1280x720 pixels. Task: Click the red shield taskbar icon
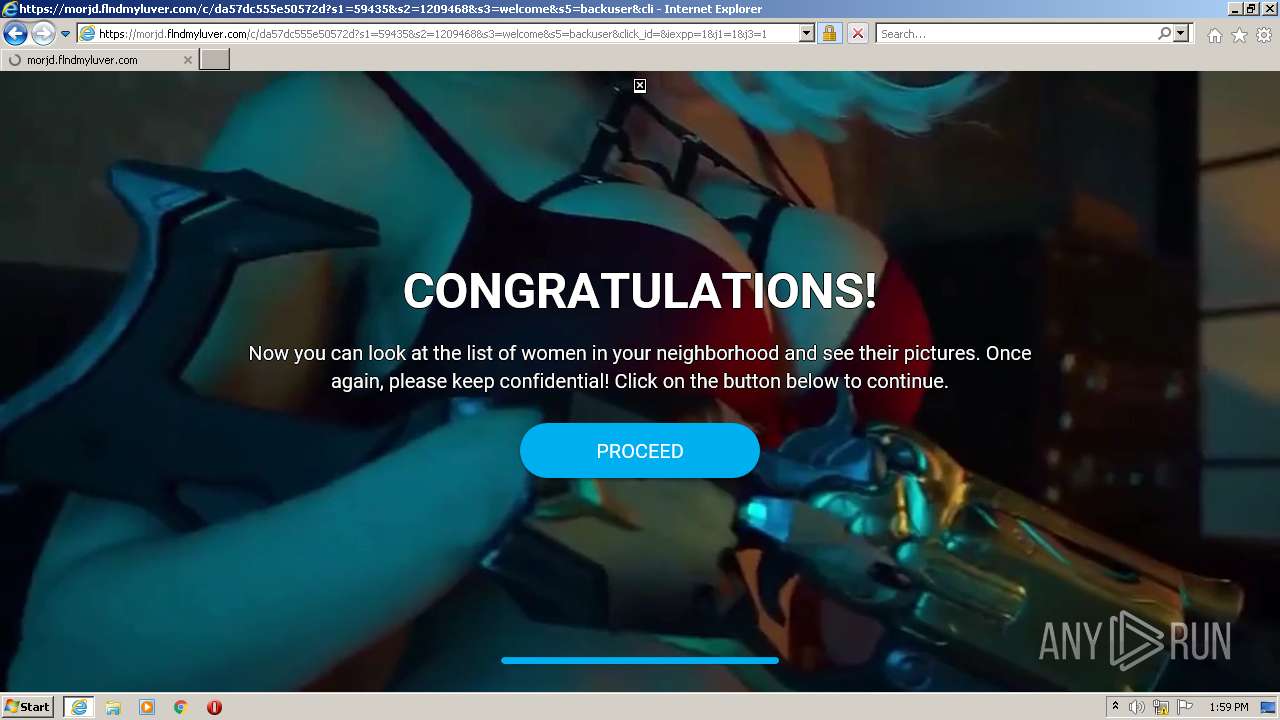pos(214,707)
